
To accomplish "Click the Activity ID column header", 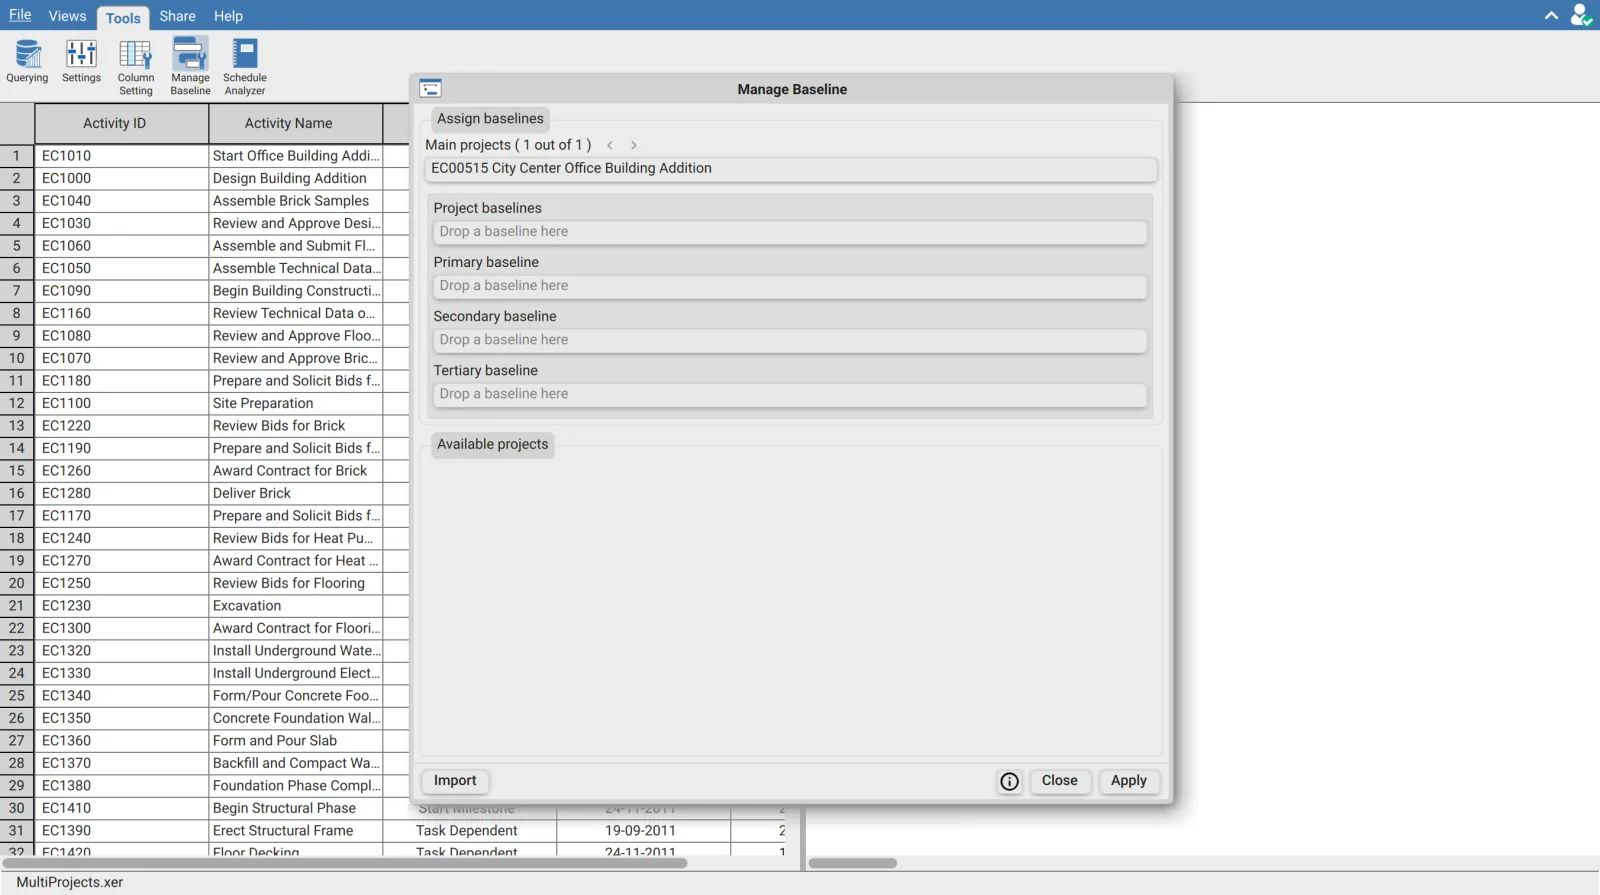I will click(122, 124).
